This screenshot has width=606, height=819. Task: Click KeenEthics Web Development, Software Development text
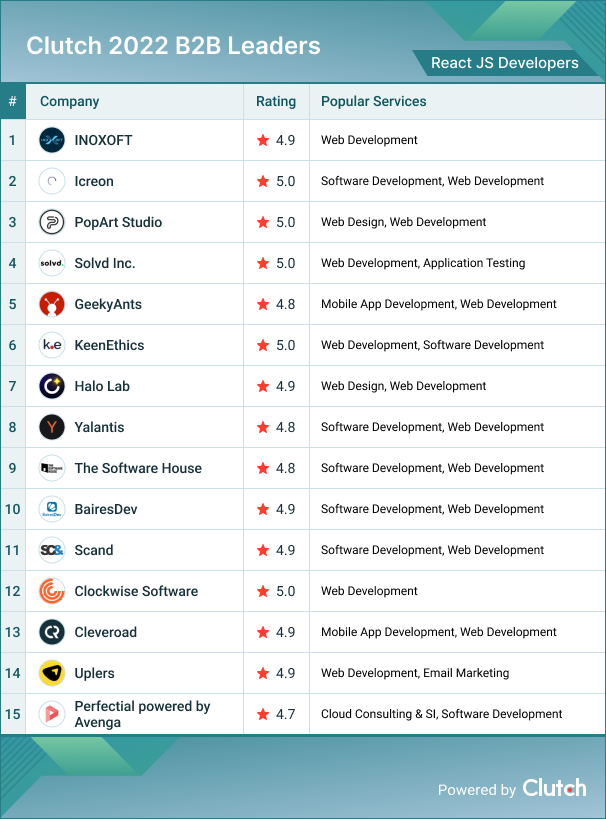433,345
